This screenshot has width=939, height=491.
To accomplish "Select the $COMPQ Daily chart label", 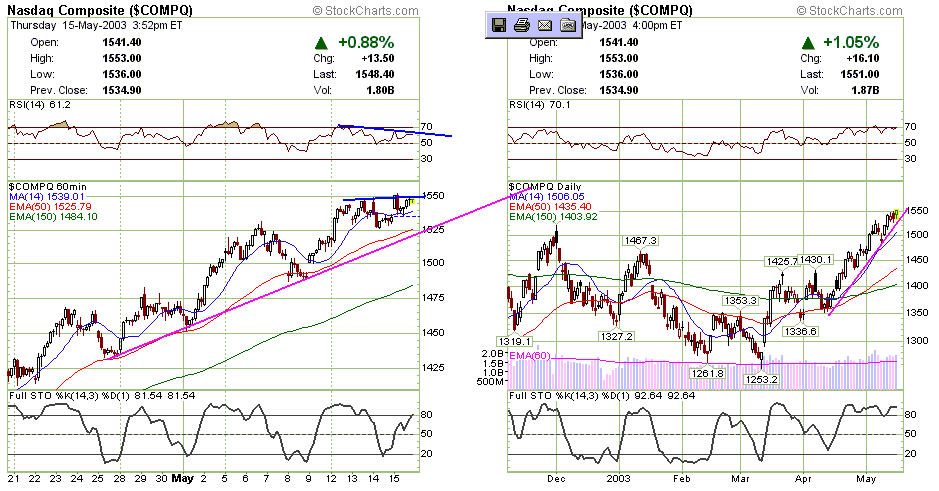I will pos(546,187).
